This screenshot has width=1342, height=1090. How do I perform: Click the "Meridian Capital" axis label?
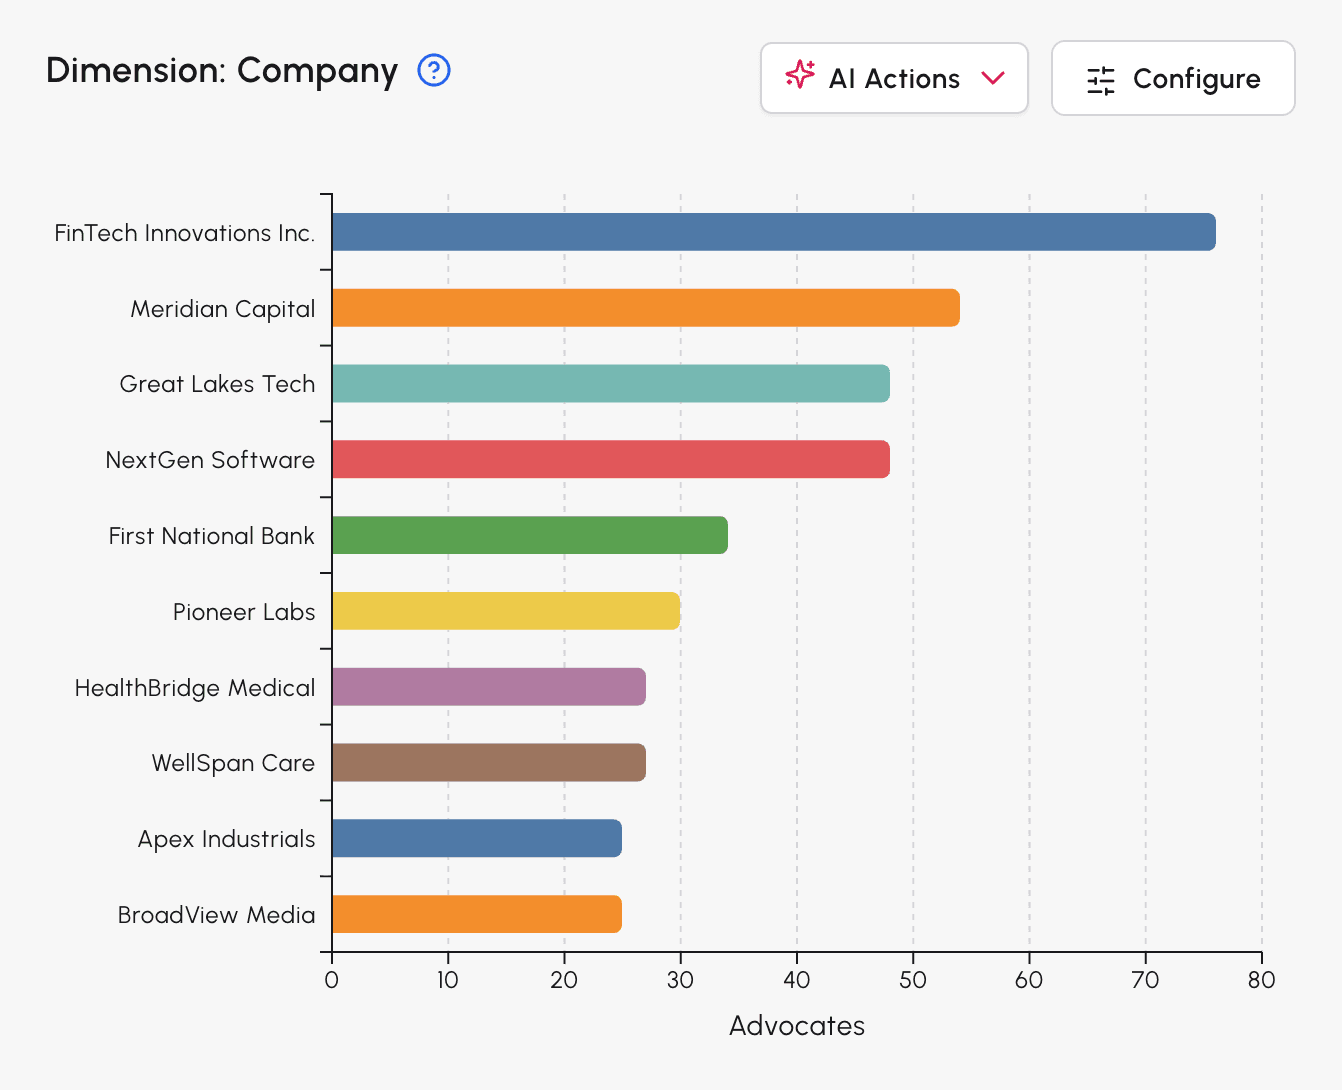(x=223, y=309)
